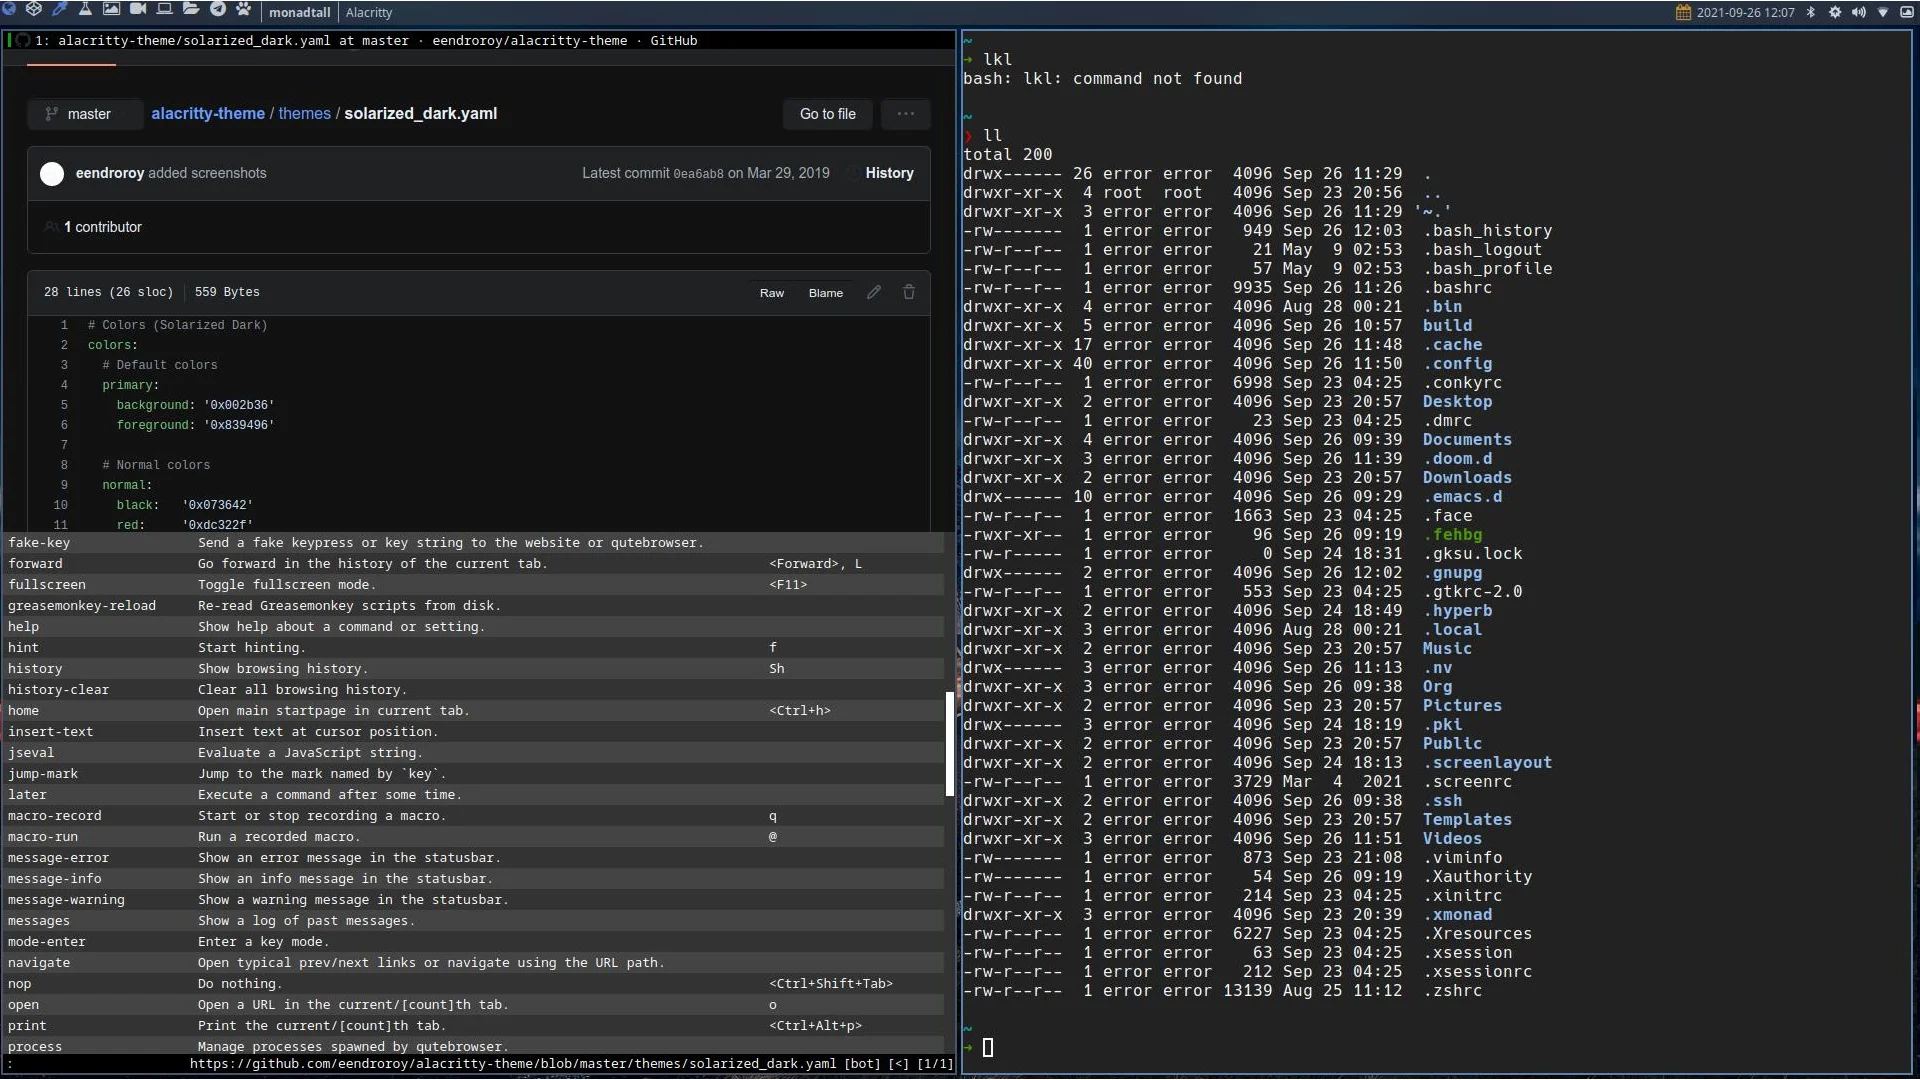1920x1080 pixels.
Task: Click the calendar icon beside the date
Action: point(1683,12)
